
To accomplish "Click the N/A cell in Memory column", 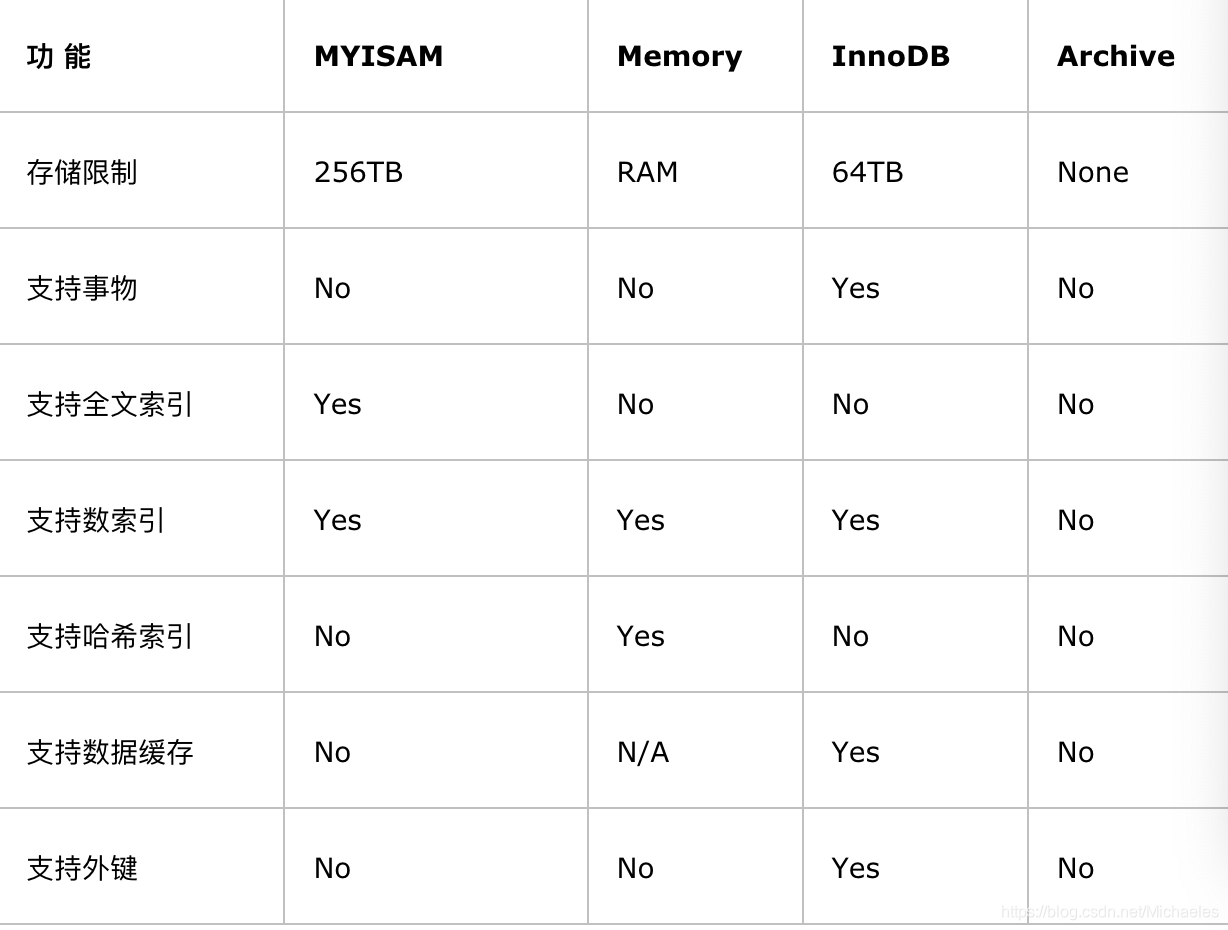I will point(643,752).
